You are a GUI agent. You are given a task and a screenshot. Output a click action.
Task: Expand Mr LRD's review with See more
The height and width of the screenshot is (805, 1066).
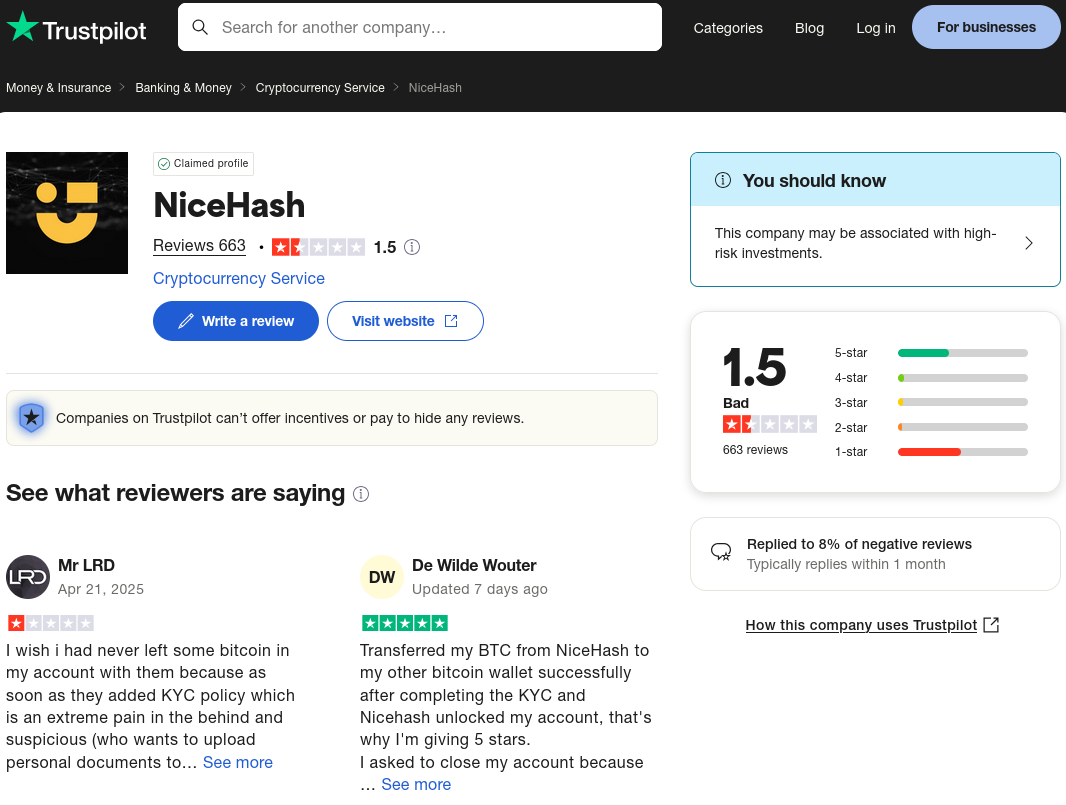tap(237, 762)
